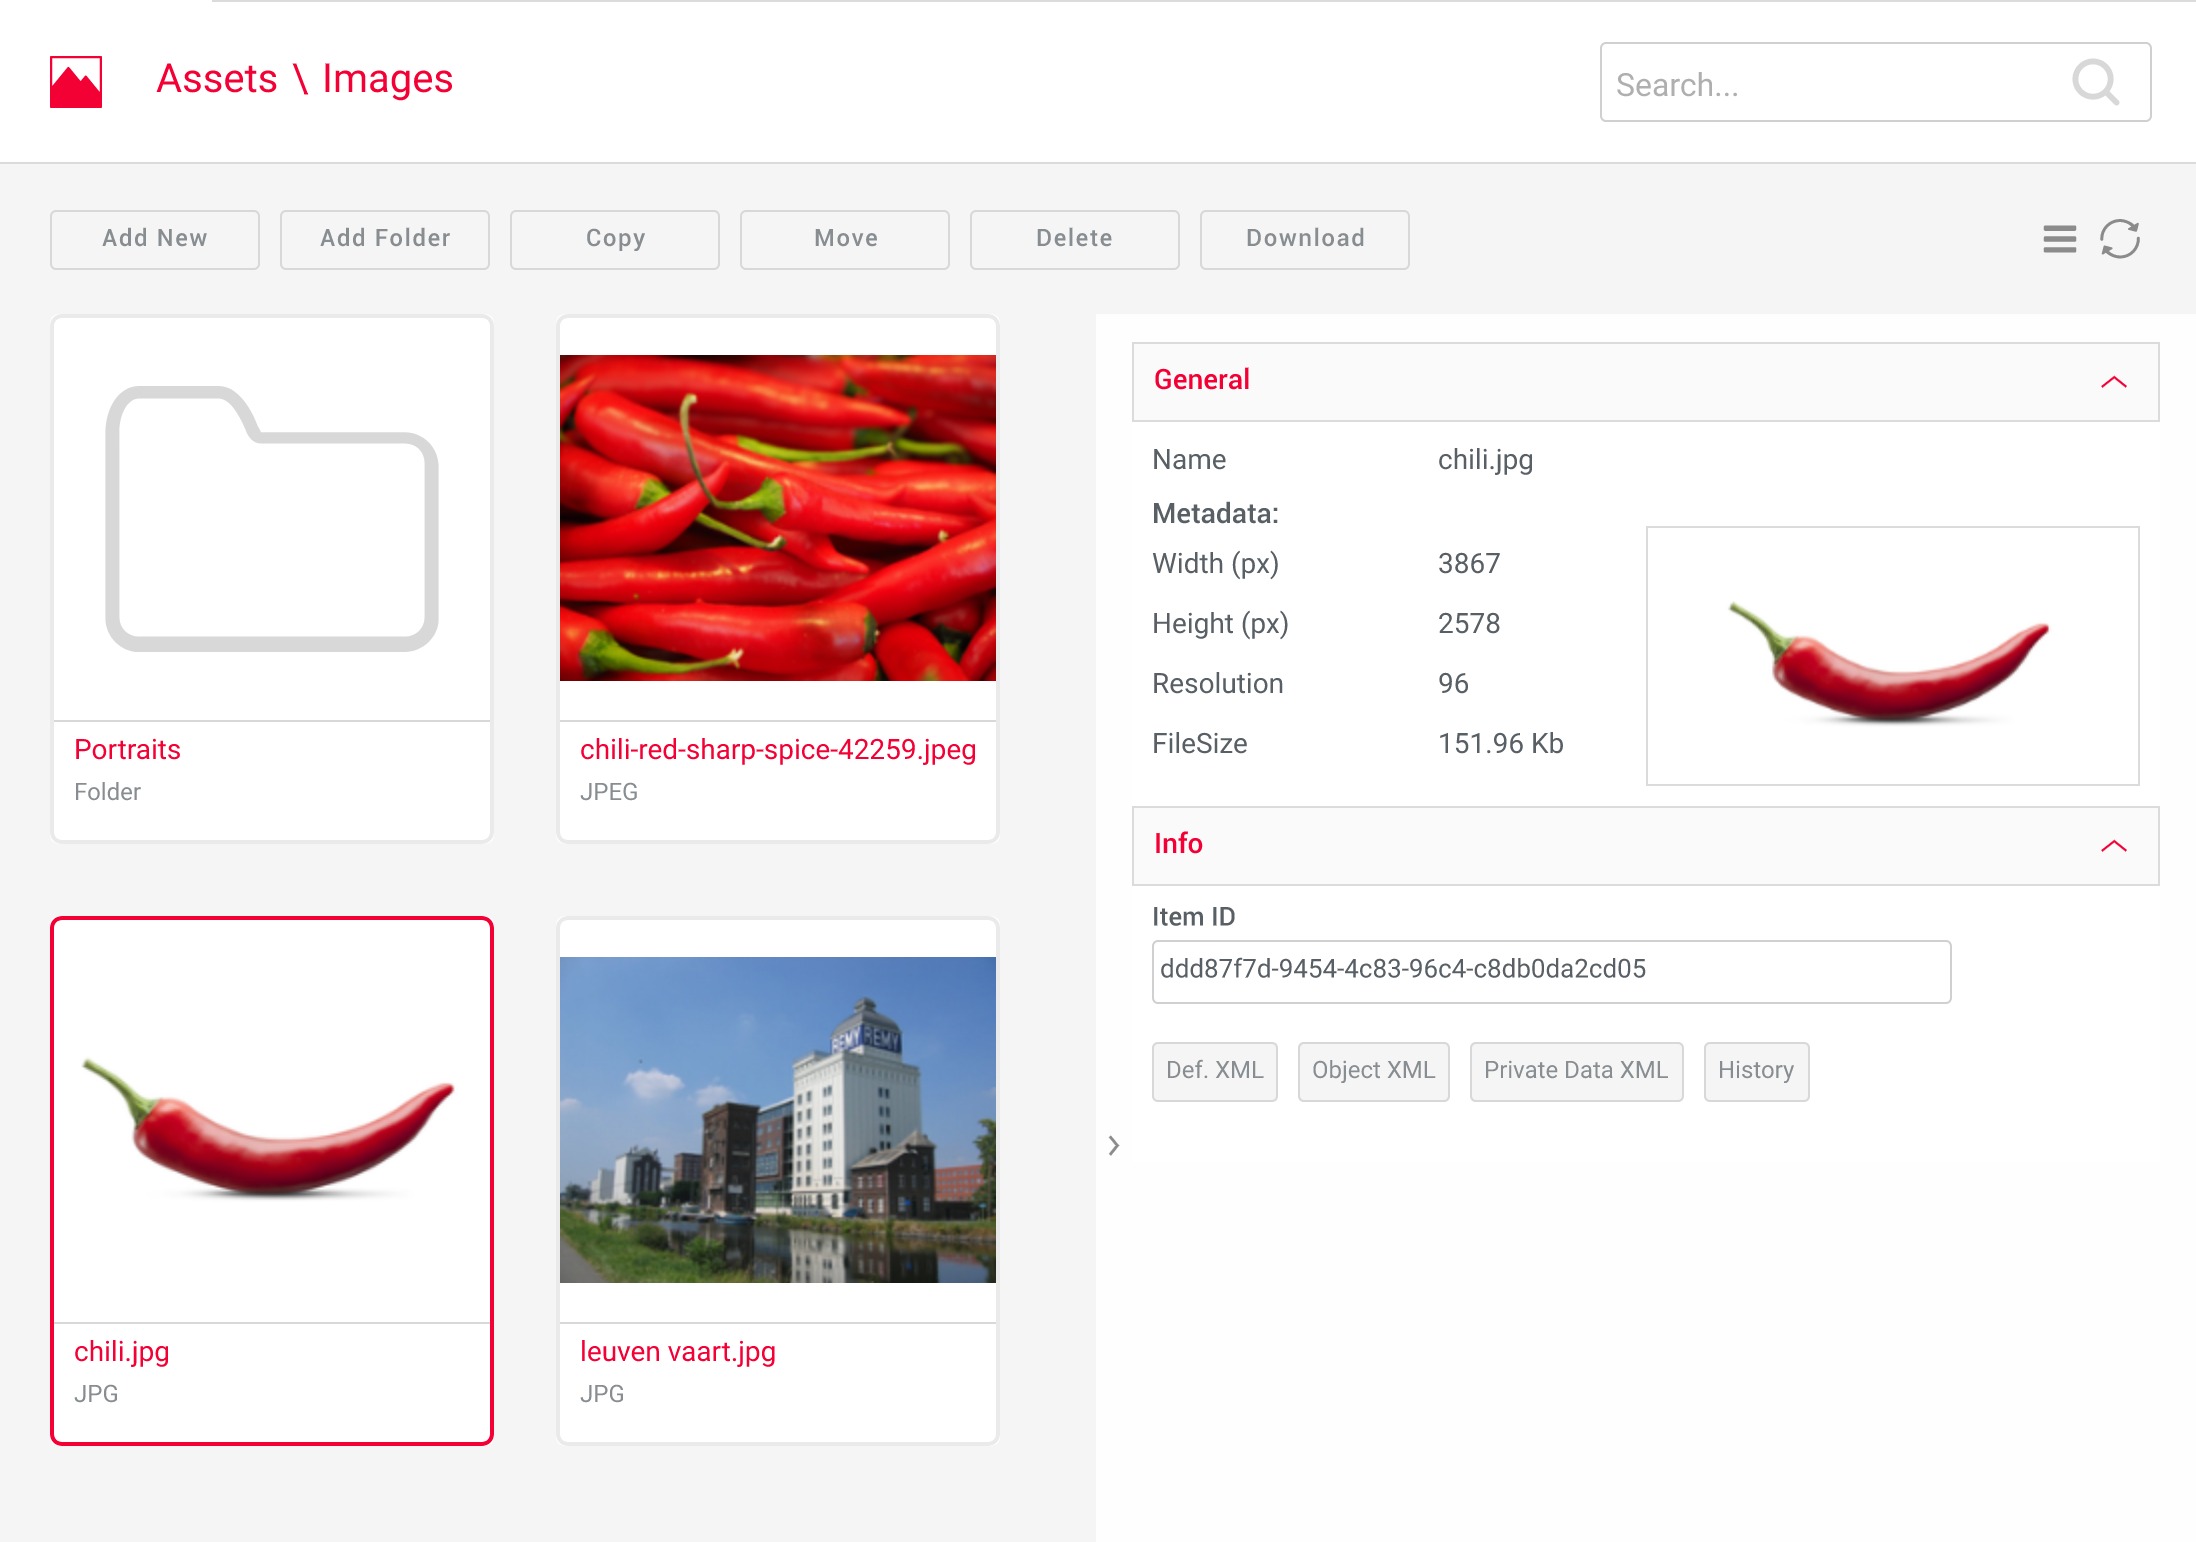The image size is (2196, 1542).
Task: Click the Item ID text field
Action: [1551, 971]
